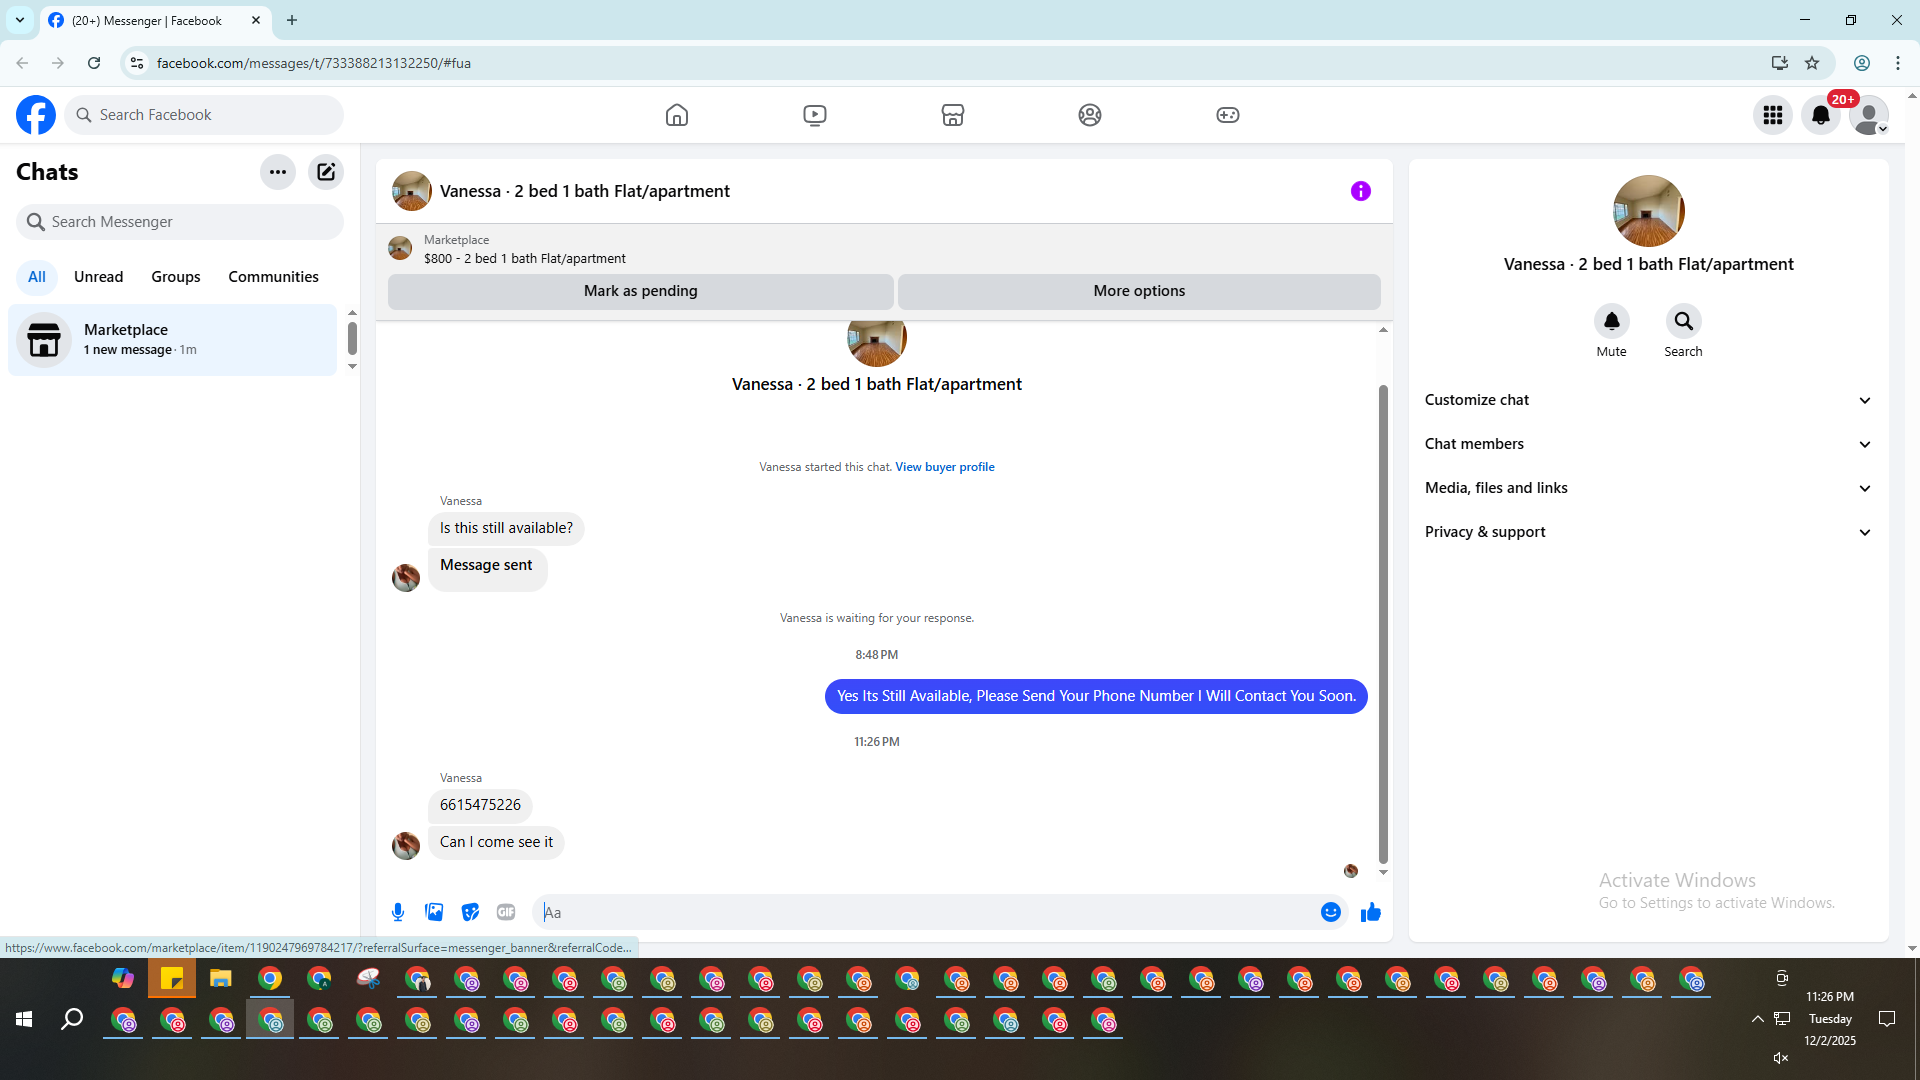
Task: Click the conversation vertical scrollbar
Action: [x=1383, y=620]
